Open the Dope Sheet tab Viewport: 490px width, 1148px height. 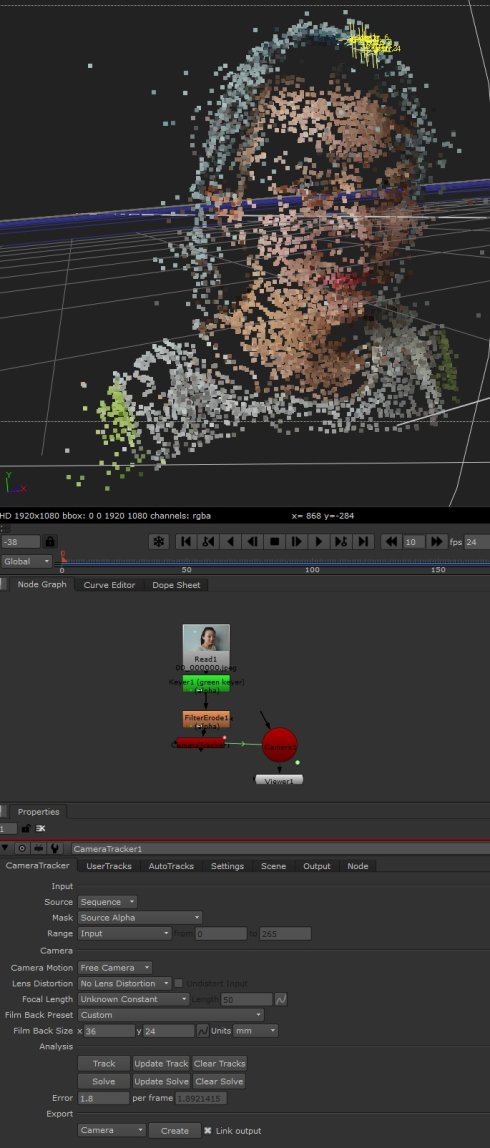point(176,585)
